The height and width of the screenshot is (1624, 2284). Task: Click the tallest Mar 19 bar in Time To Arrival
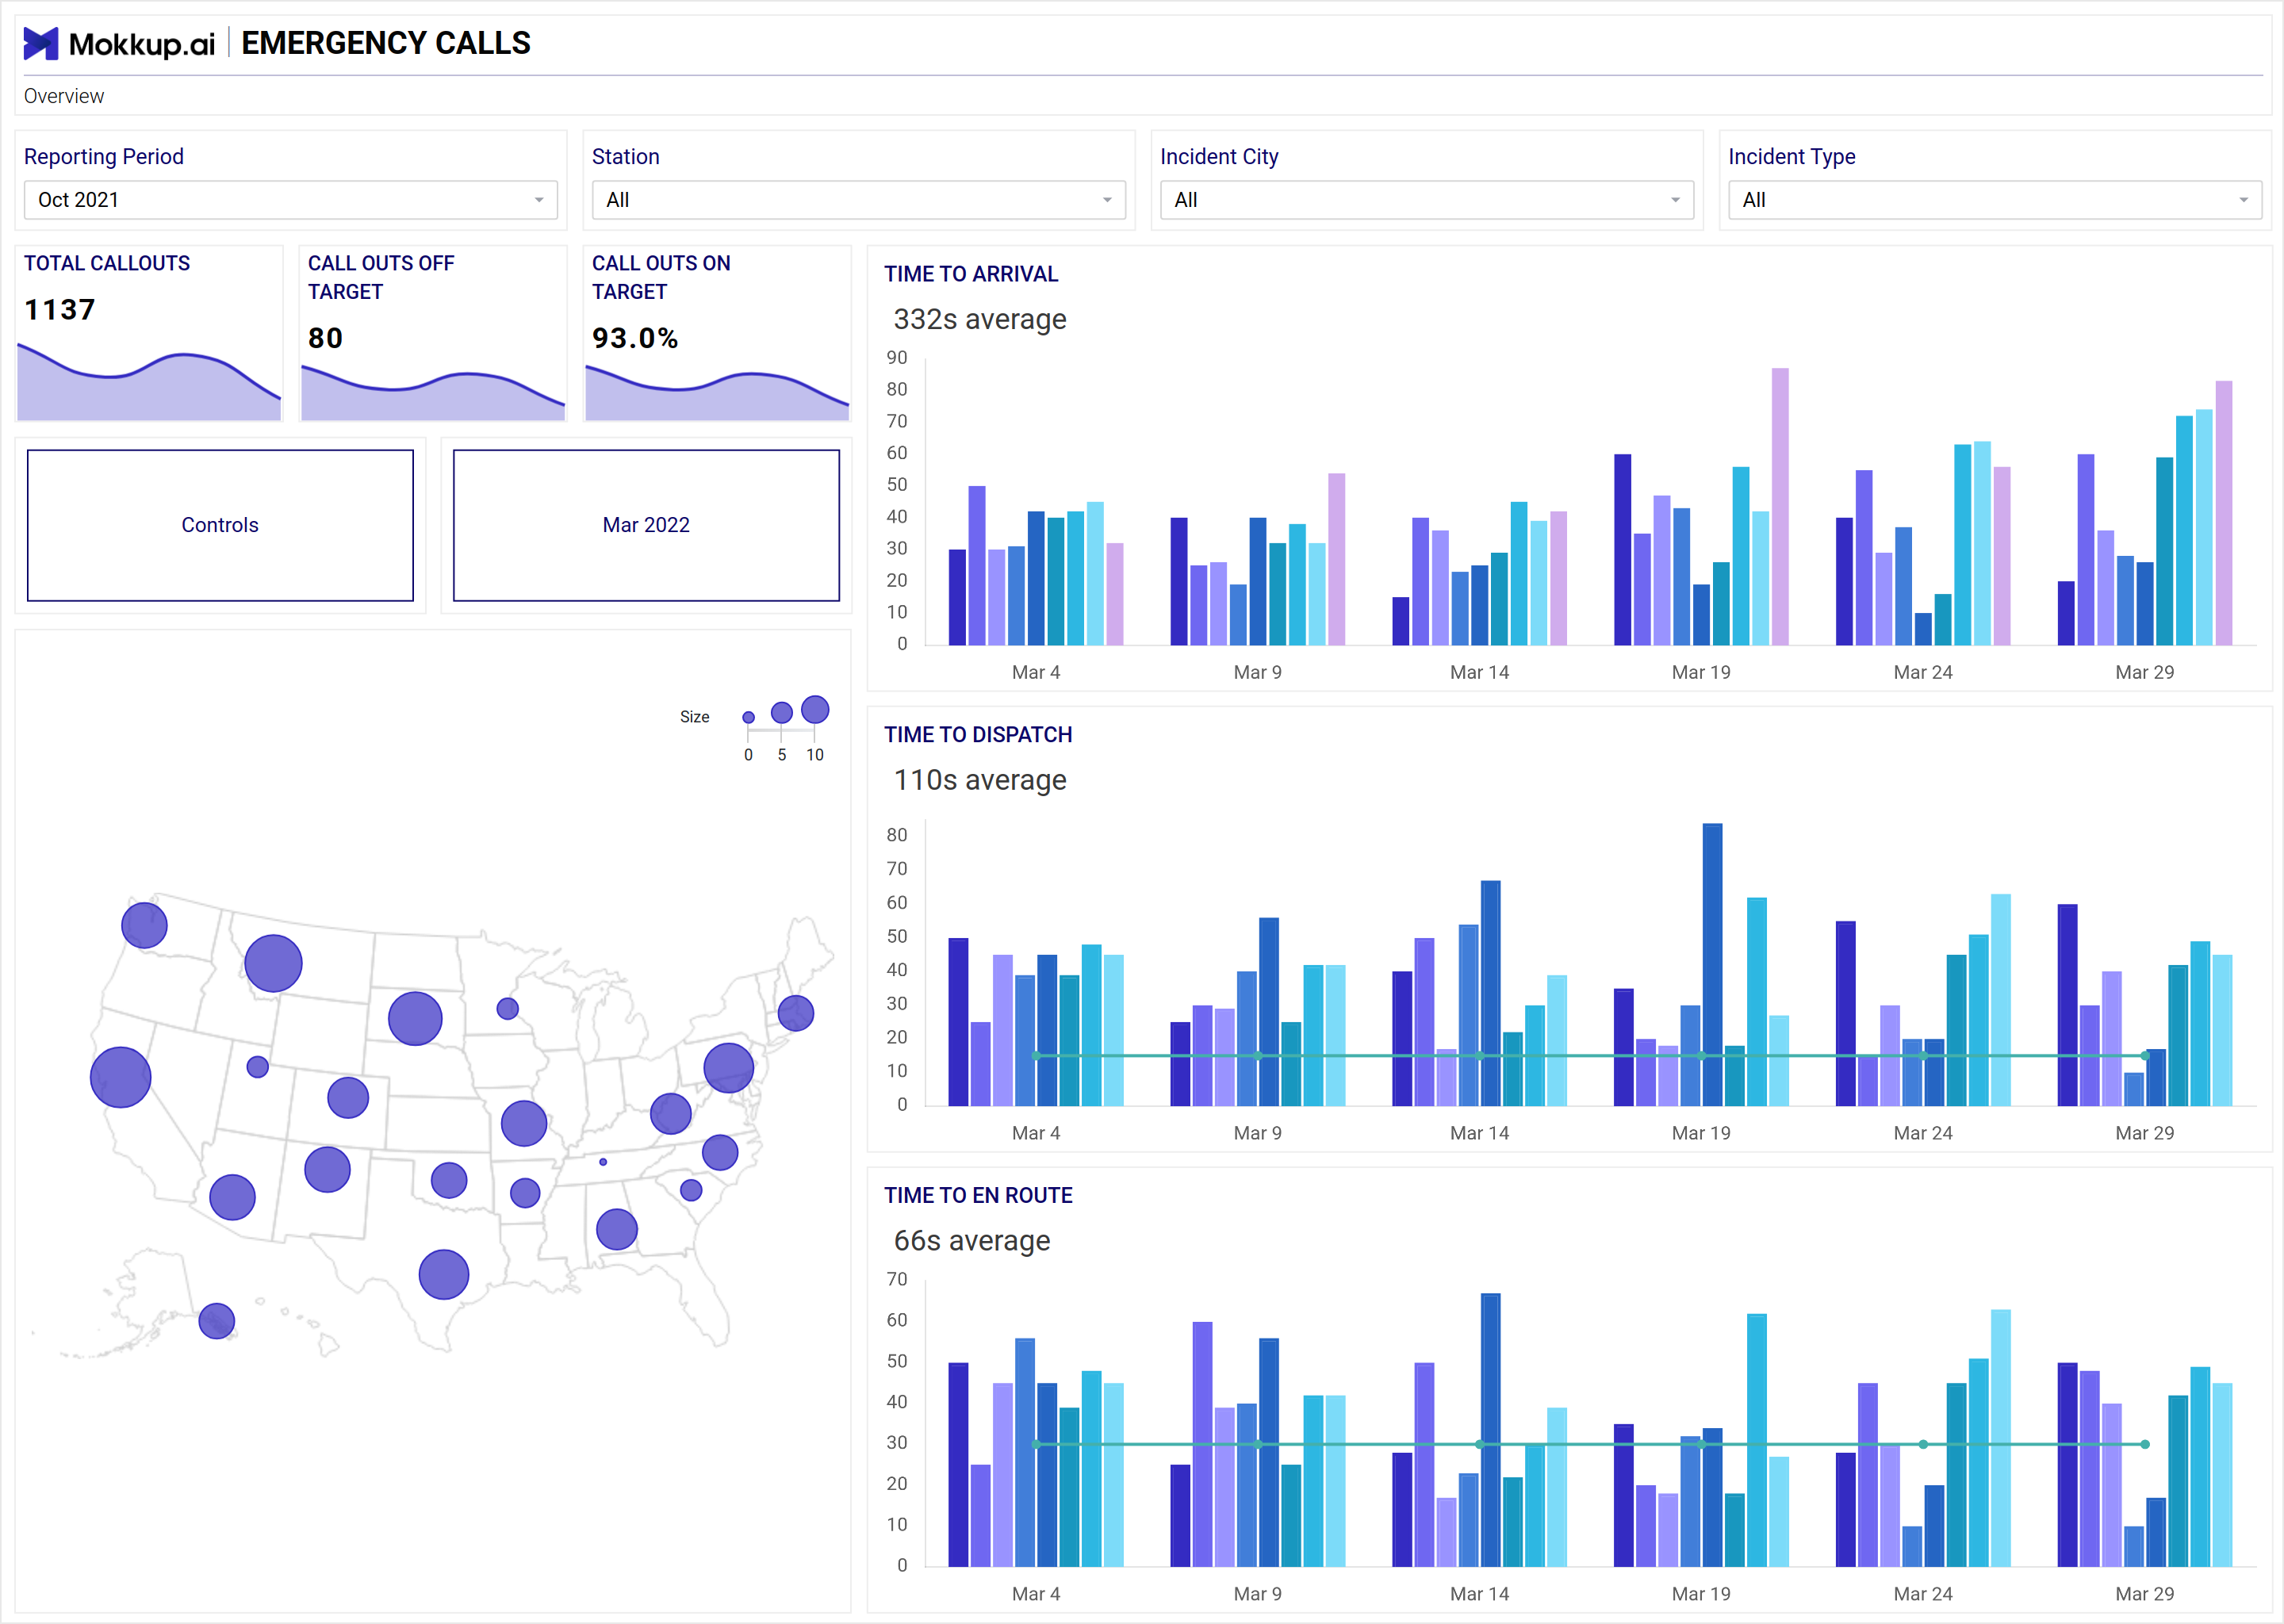(1780, 506)
